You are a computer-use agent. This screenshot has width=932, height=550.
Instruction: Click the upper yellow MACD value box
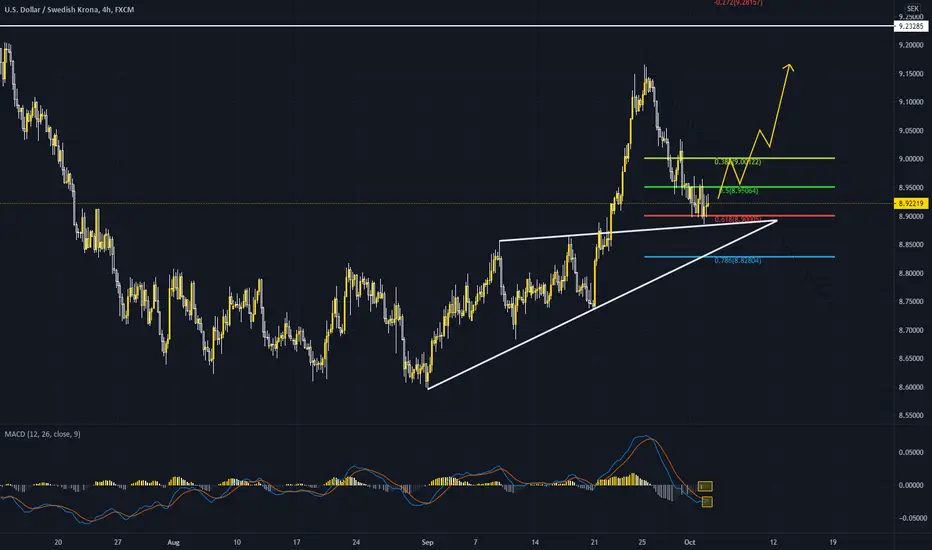705,486
